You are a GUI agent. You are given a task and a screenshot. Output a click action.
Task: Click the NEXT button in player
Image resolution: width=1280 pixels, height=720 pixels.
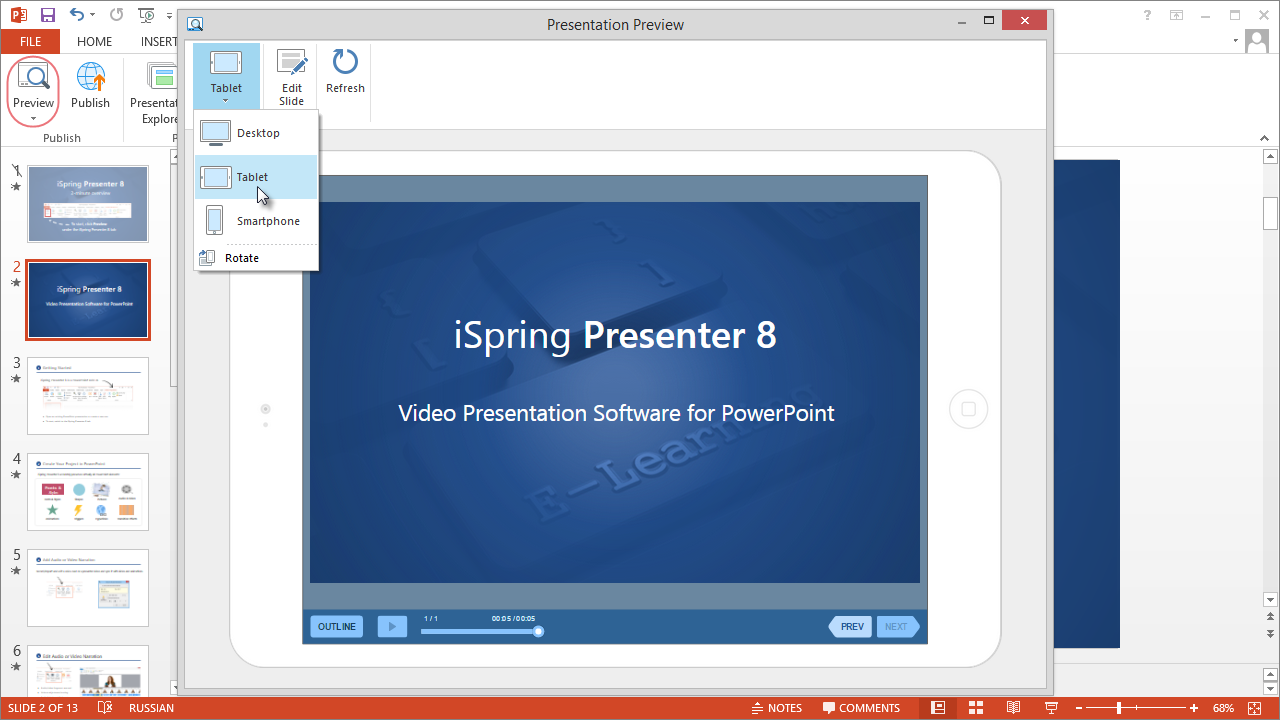[897, 627]
